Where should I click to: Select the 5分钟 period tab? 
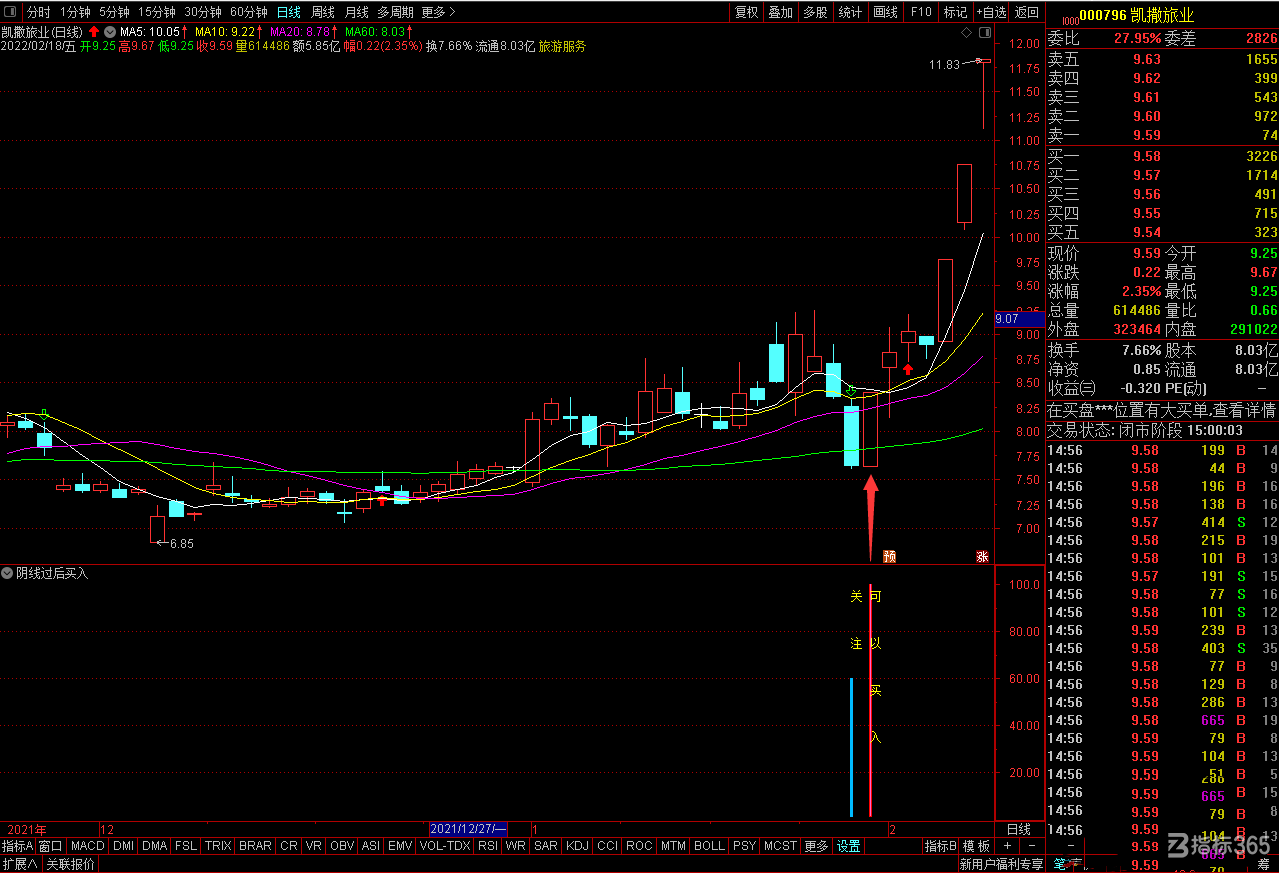point(114,12)
